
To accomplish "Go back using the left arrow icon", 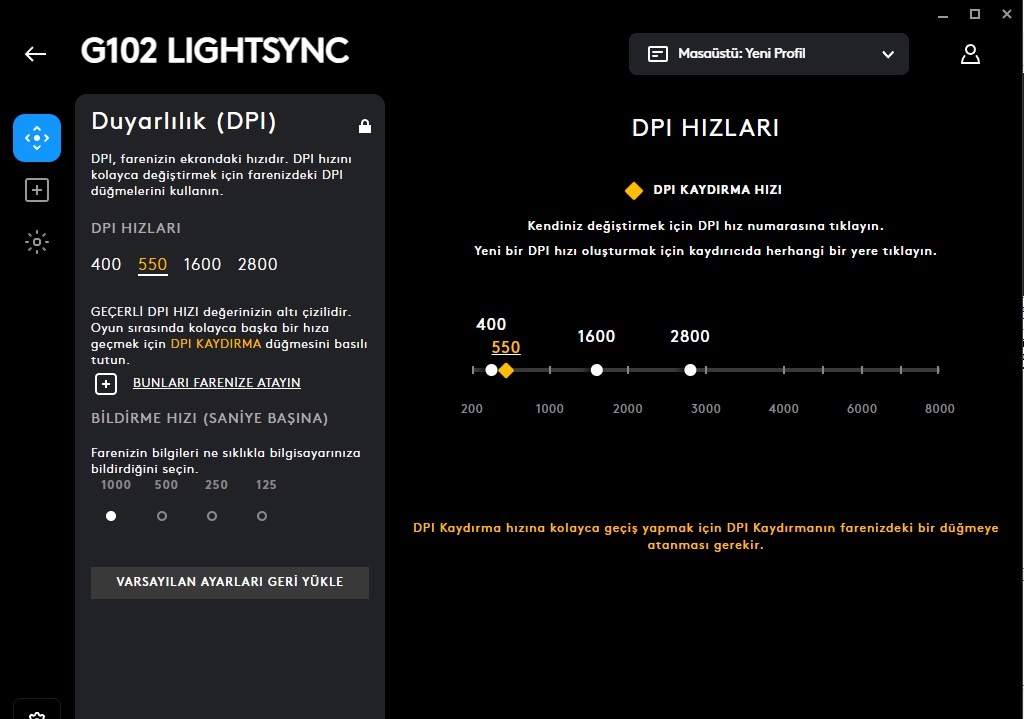I will 35,54.
